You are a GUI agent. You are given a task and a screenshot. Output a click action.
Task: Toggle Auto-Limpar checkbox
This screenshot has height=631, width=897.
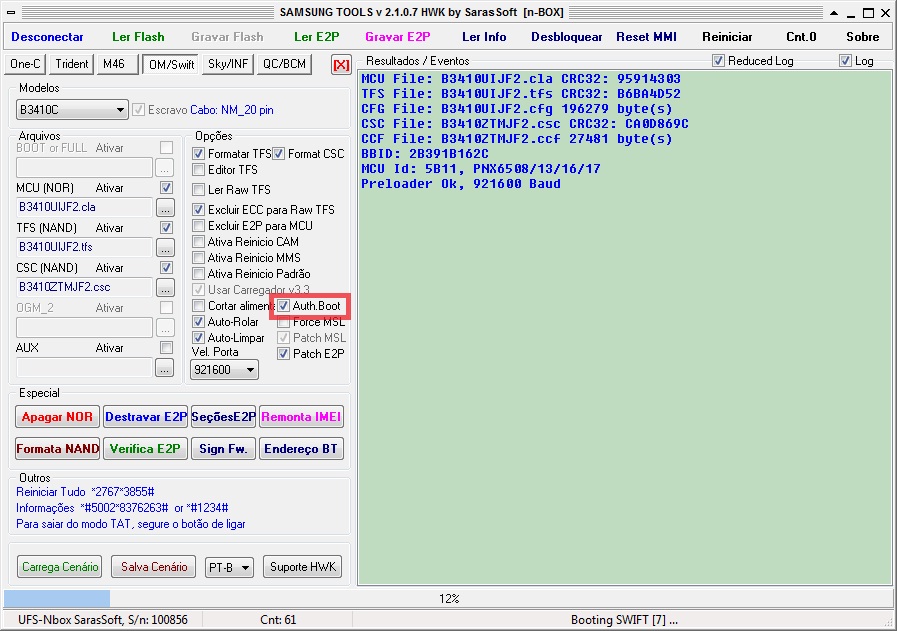click(199, 338)
